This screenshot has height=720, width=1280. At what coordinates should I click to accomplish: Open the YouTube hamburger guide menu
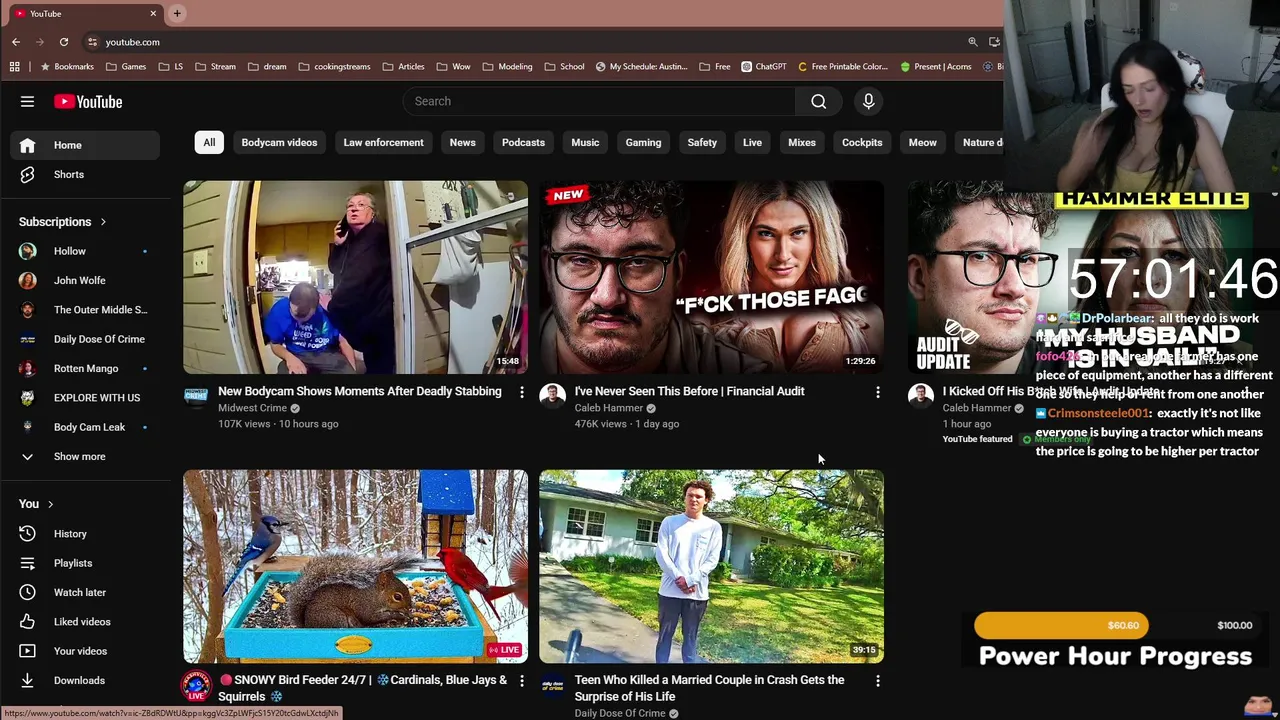click(27, 101)
